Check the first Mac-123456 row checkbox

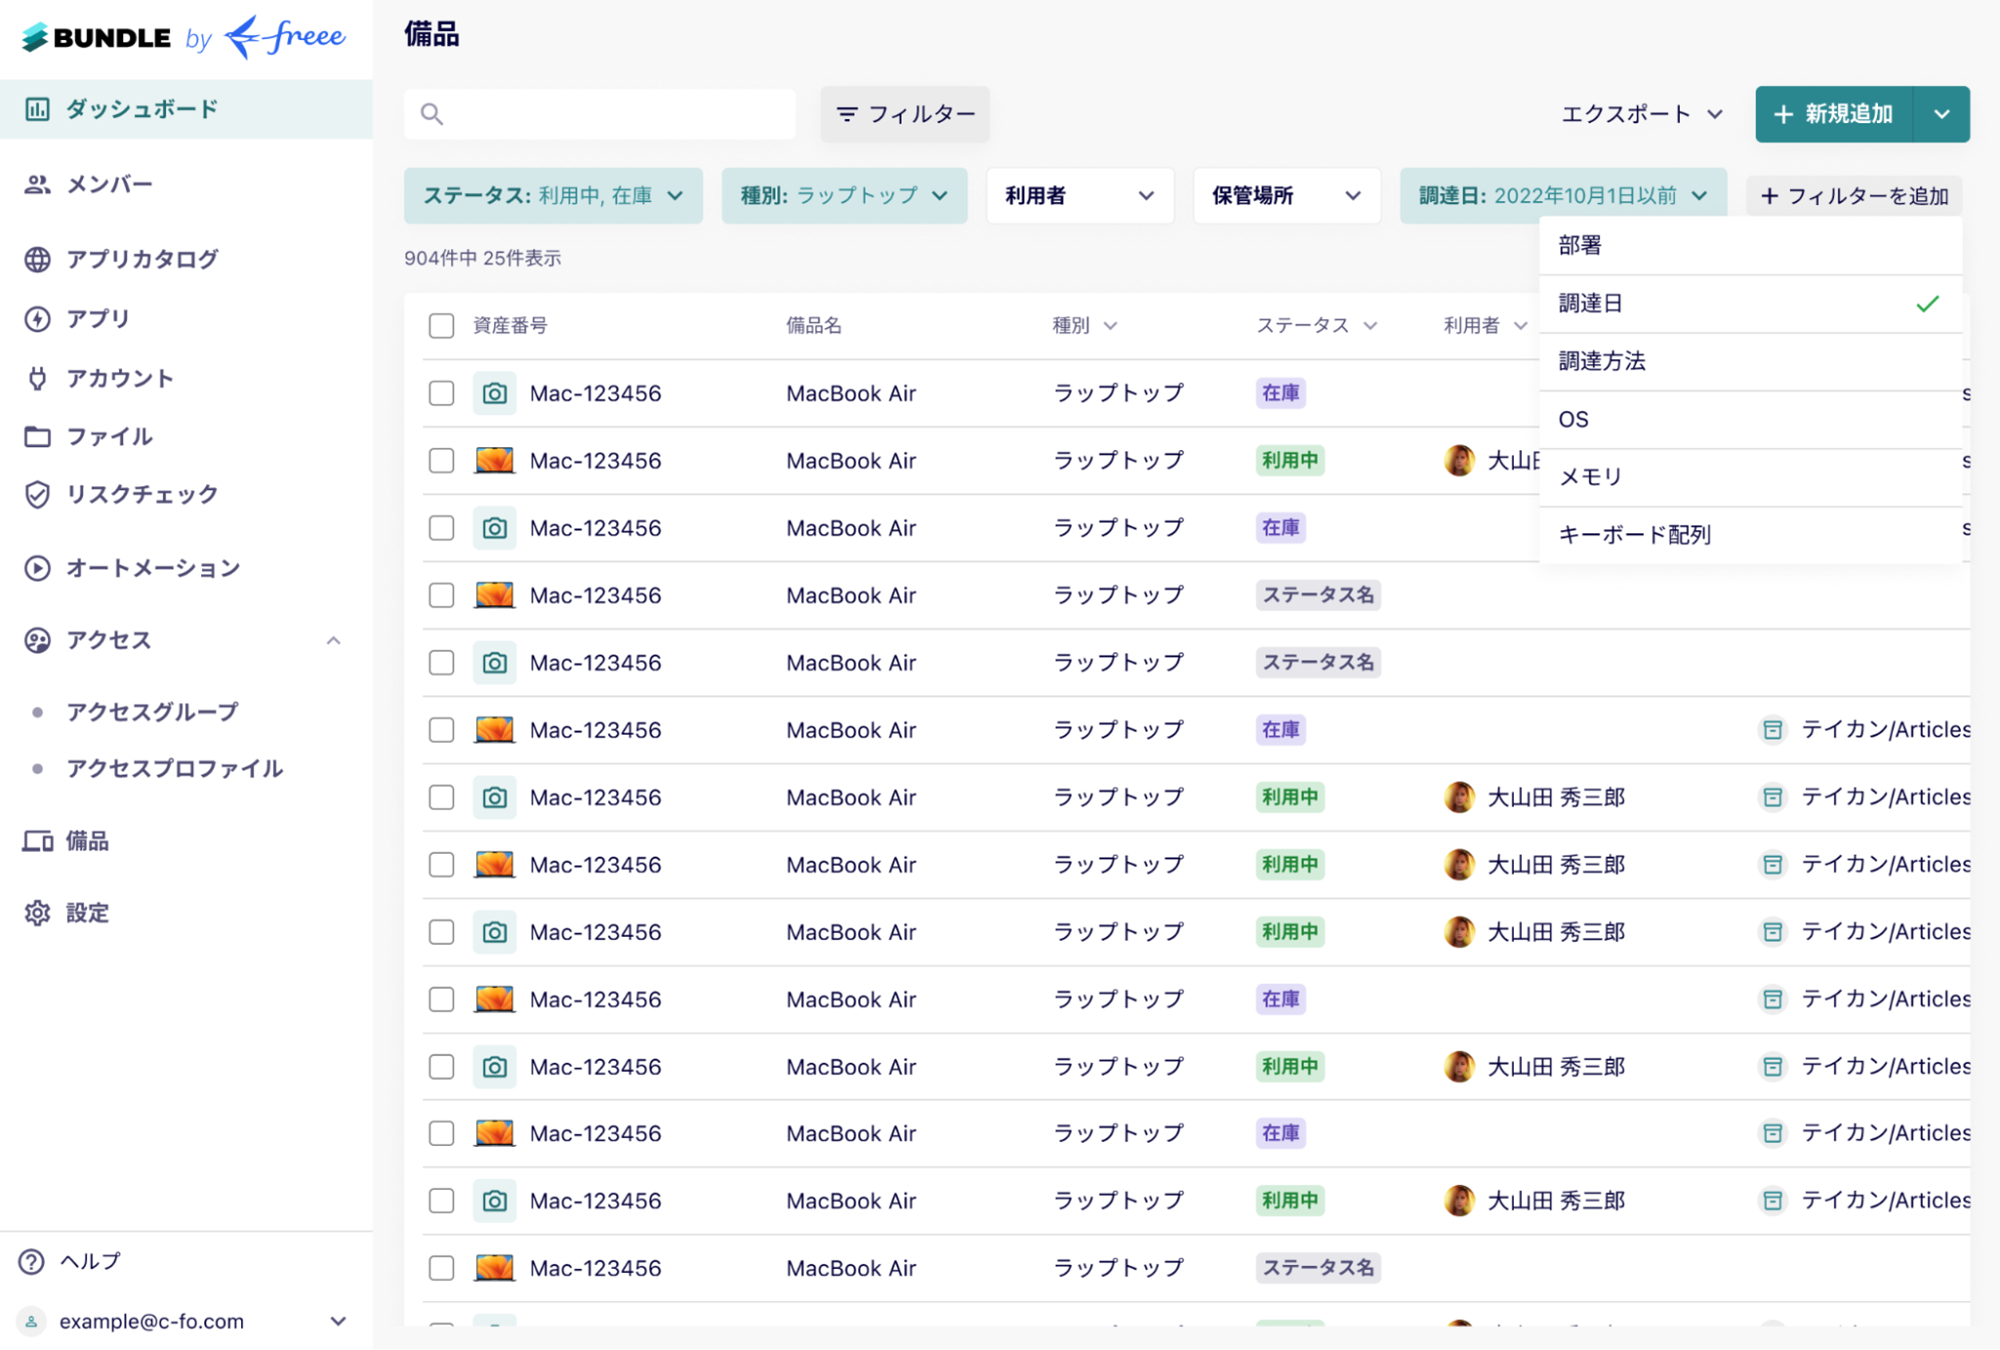[441, 393]
